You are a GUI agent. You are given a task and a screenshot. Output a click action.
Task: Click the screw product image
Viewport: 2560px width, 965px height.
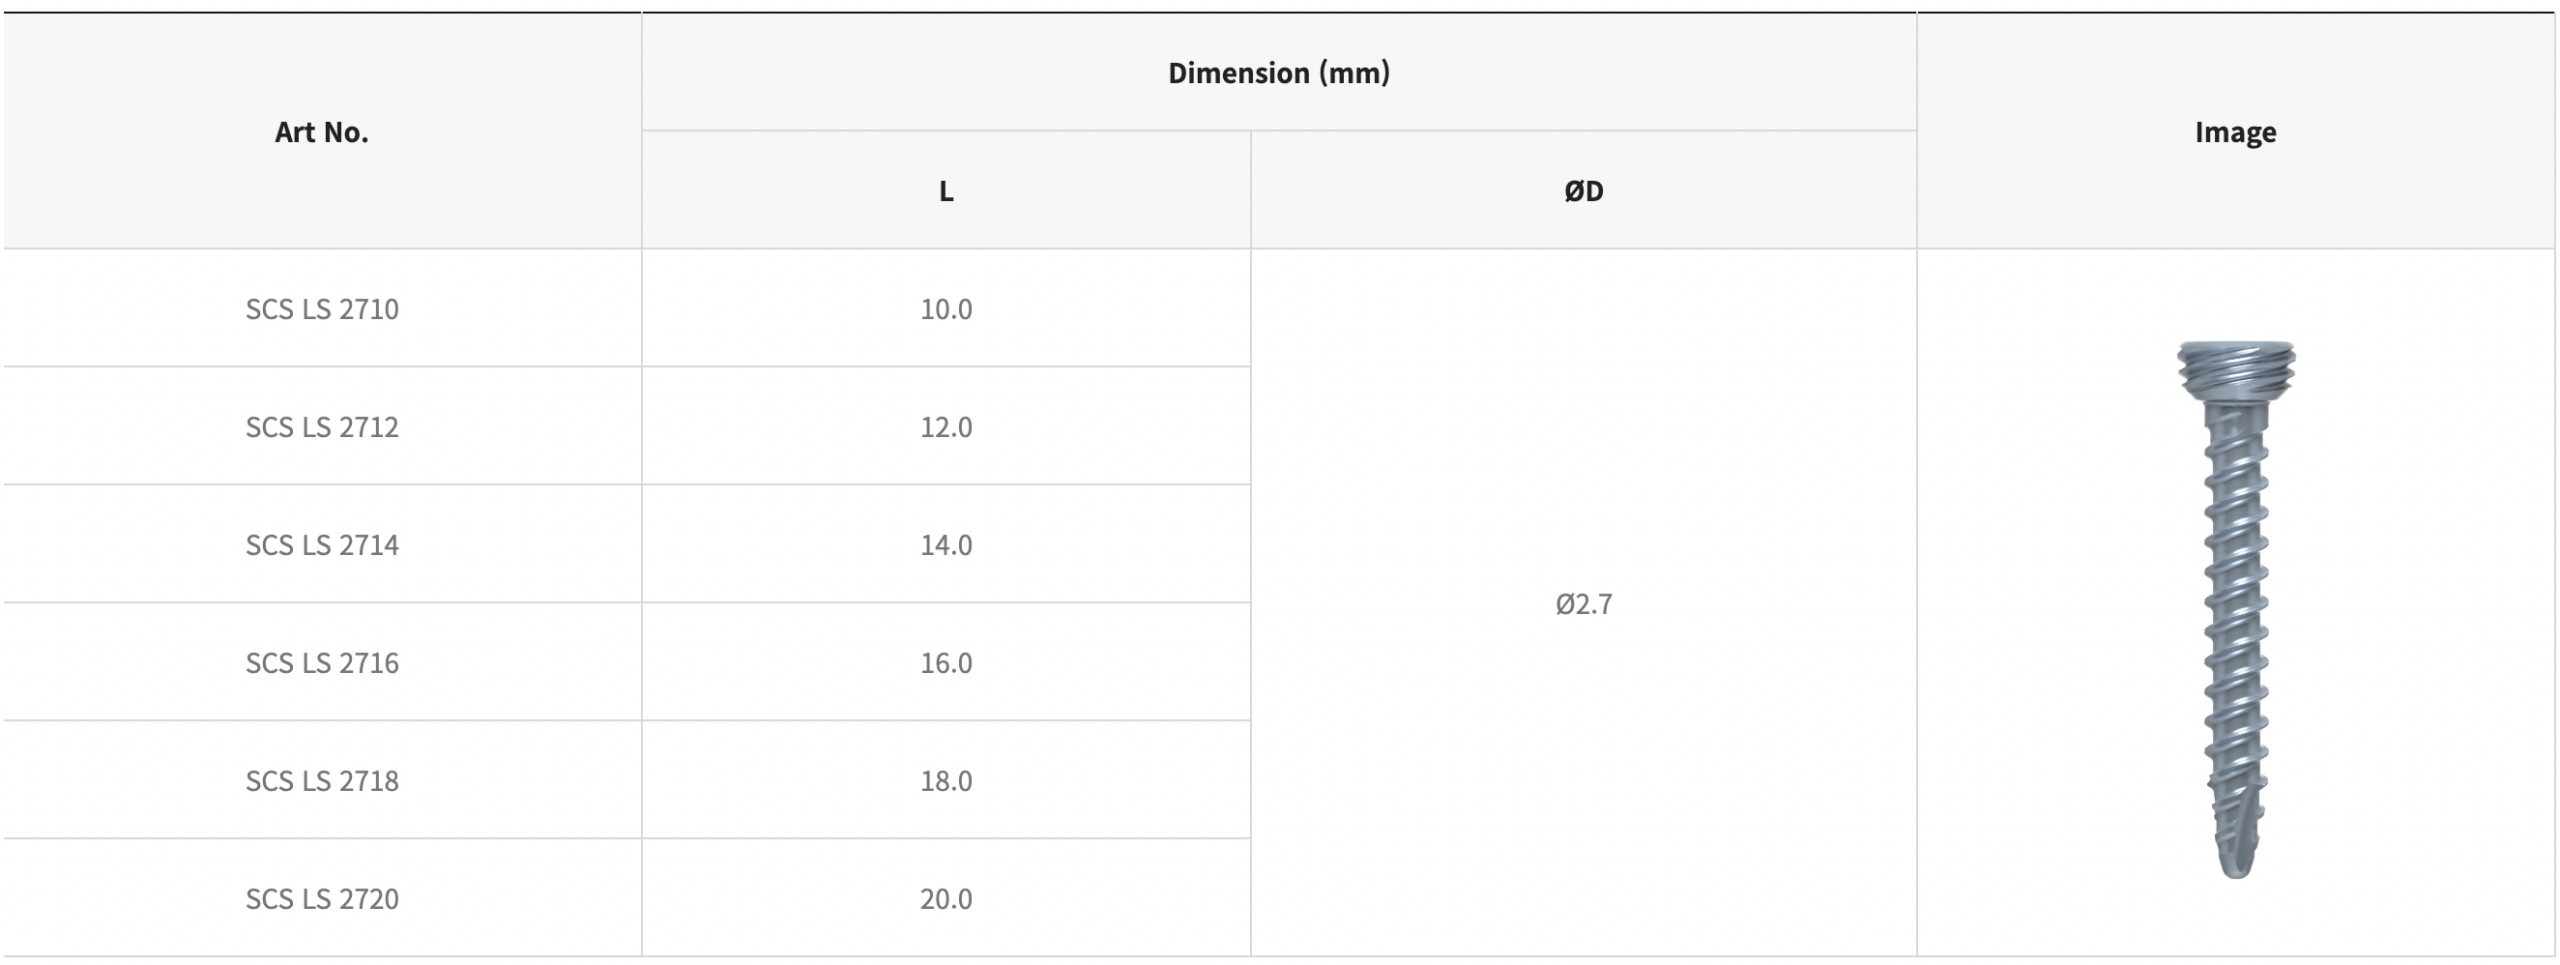pyautogui.click(x=2236, y=600)
